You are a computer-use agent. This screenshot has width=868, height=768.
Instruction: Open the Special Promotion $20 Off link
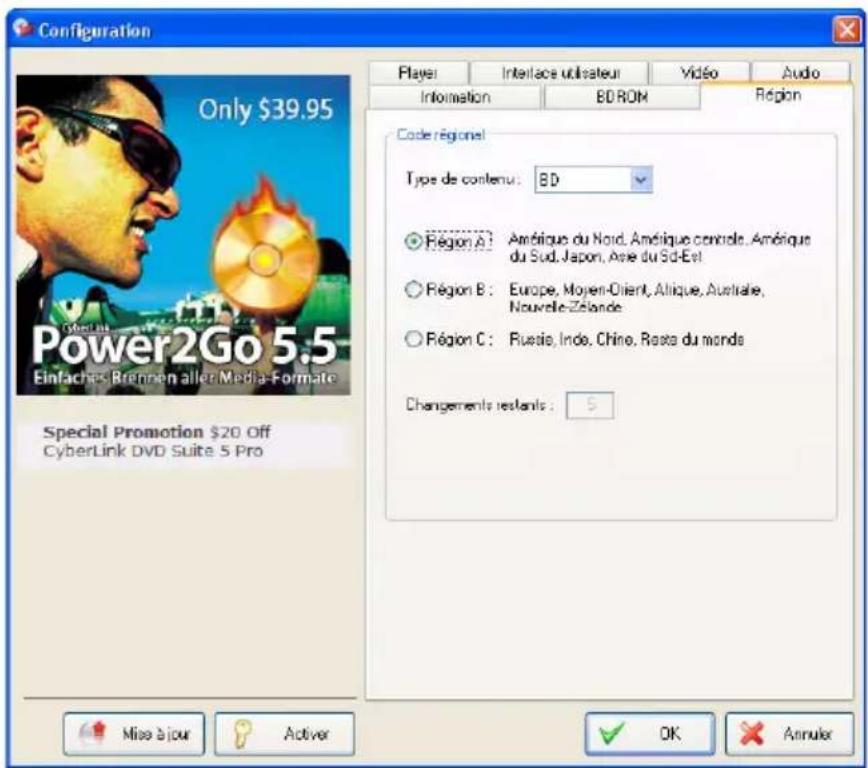tap(157, 432)
